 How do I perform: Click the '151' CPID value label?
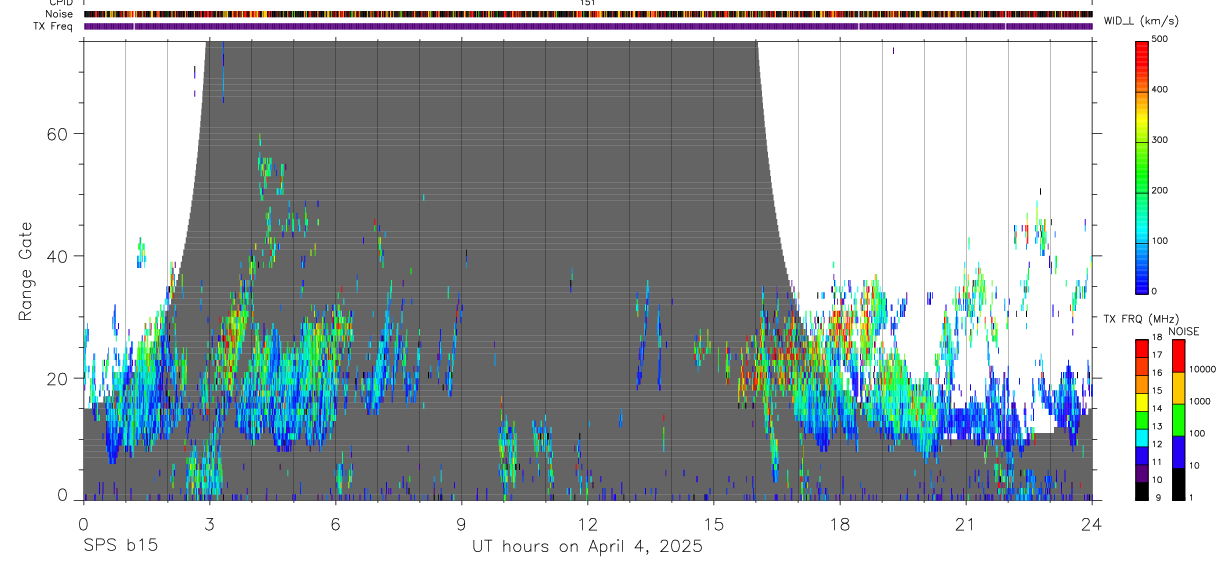[x=588, y=3]
